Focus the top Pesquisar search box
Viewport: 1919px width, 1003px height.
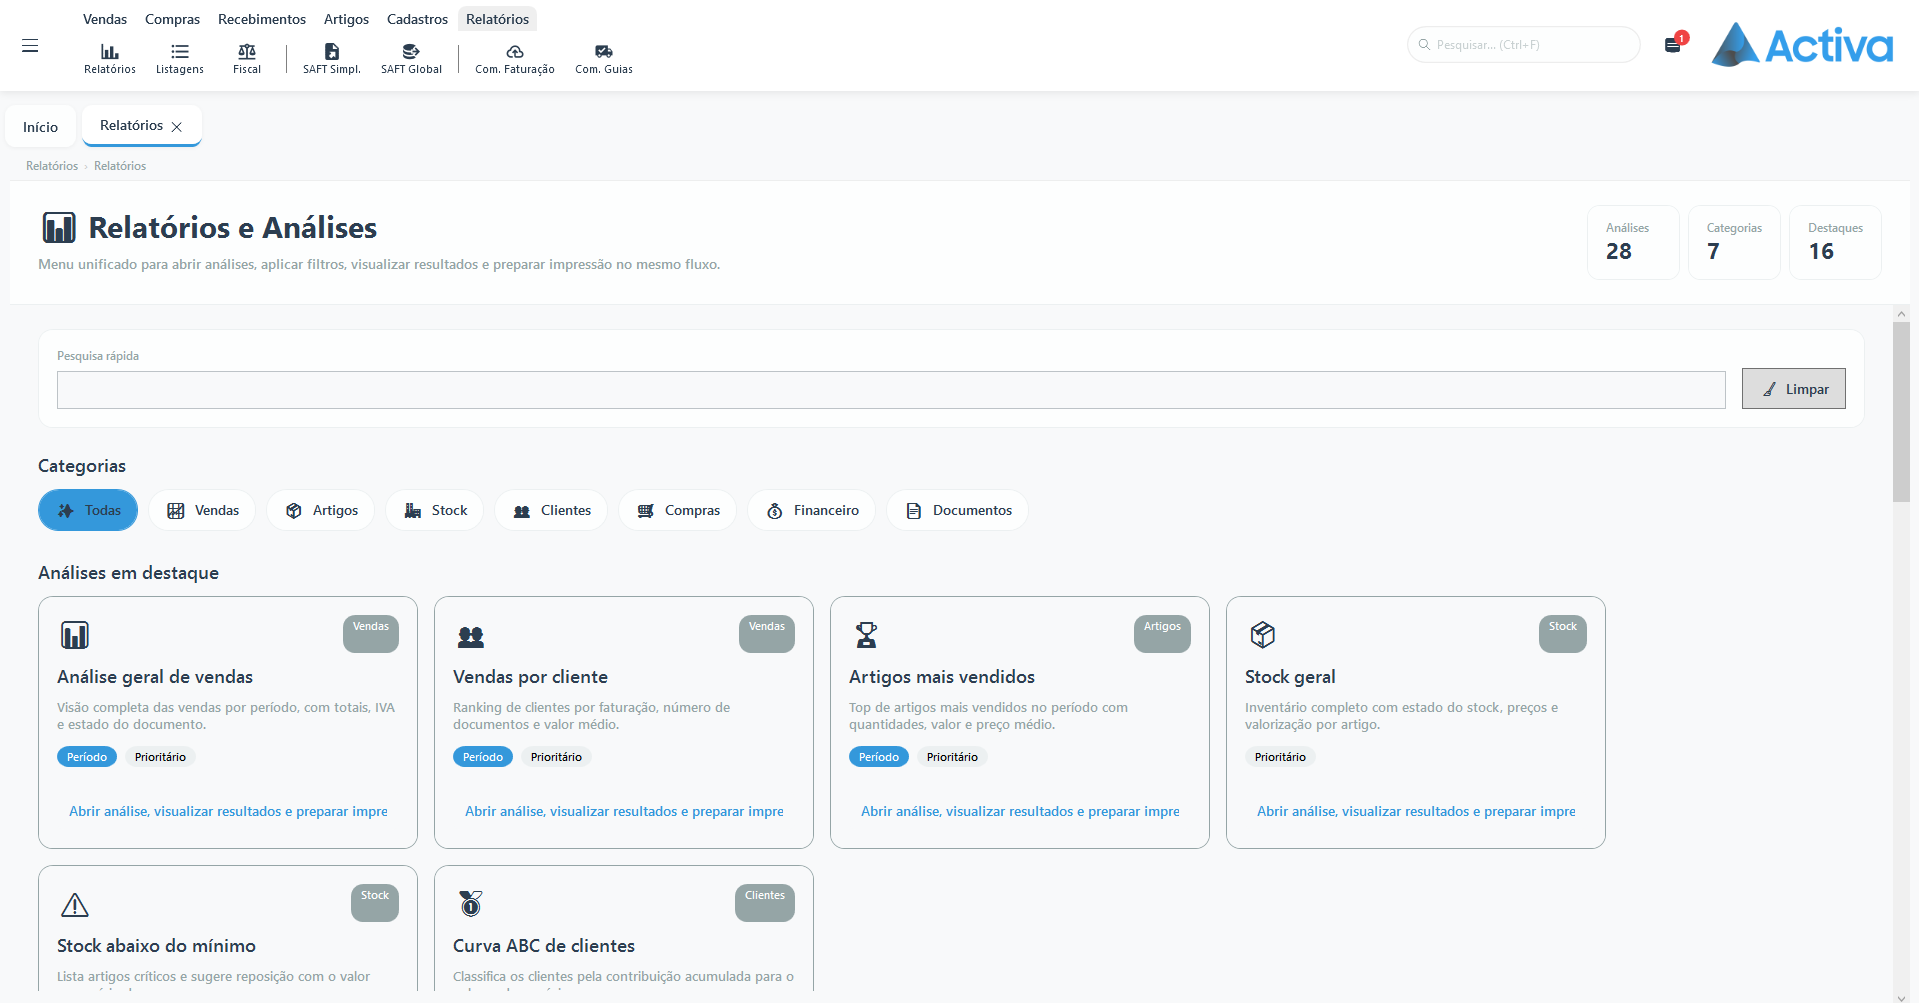pyautogui.click(x=1524, y=45)
